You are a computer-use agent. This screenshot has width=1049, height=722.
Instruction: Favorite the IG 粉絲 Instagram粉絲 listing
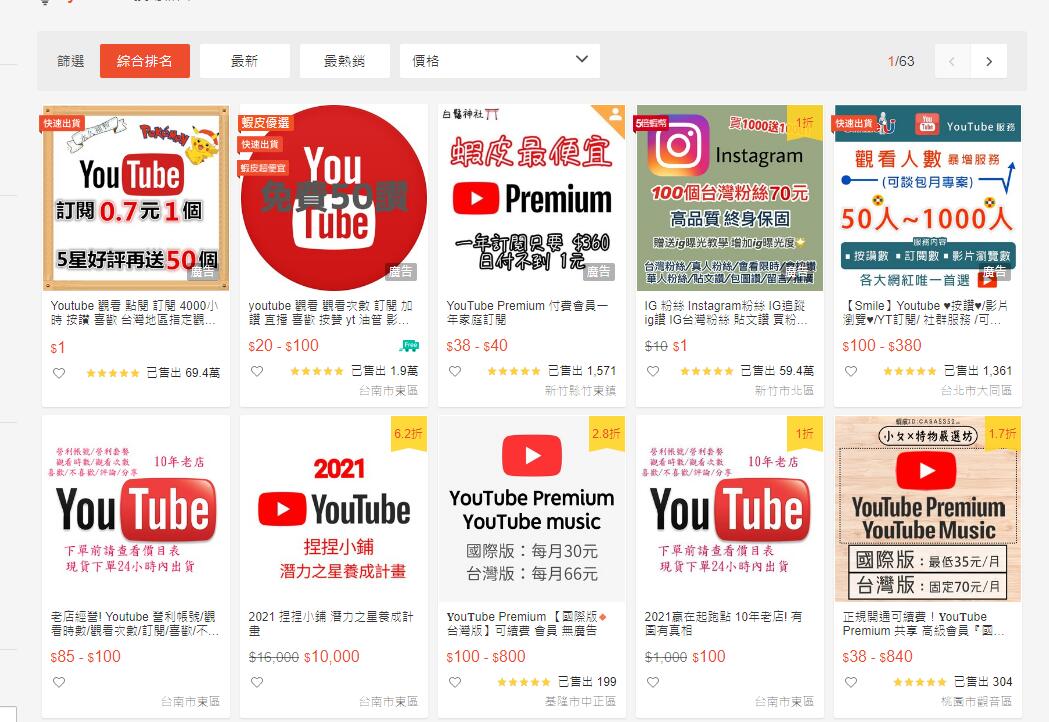pyautogui.click(x=653, y=371)
